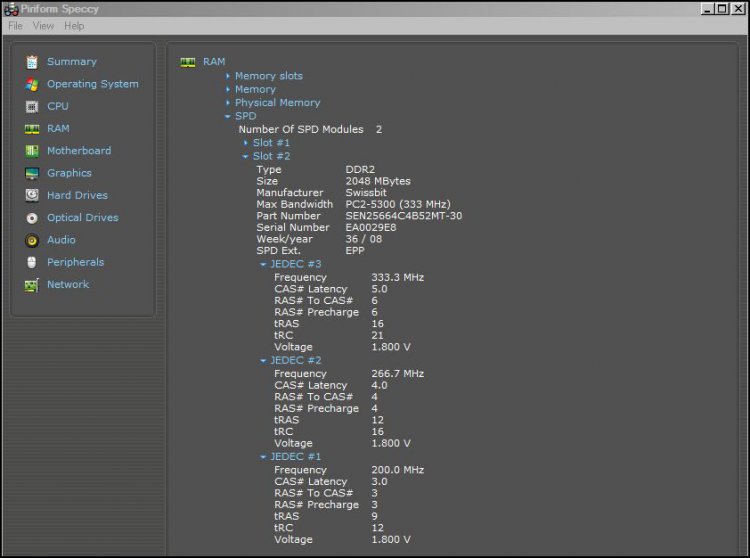This screenshot has width=750, height=558.
Task: Open the File menu
Action: 15,26
